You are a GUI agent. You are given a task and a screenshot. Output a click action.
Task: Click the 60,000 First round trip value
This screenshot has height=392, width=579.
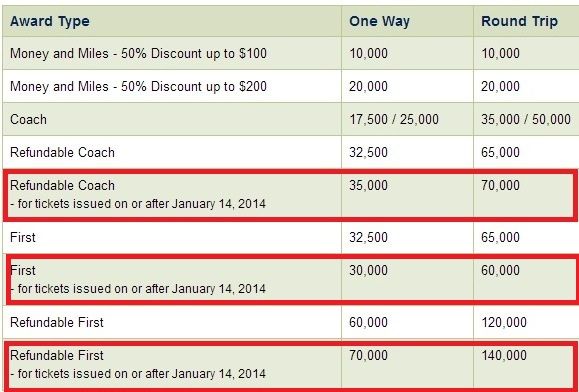coord(500,271)
